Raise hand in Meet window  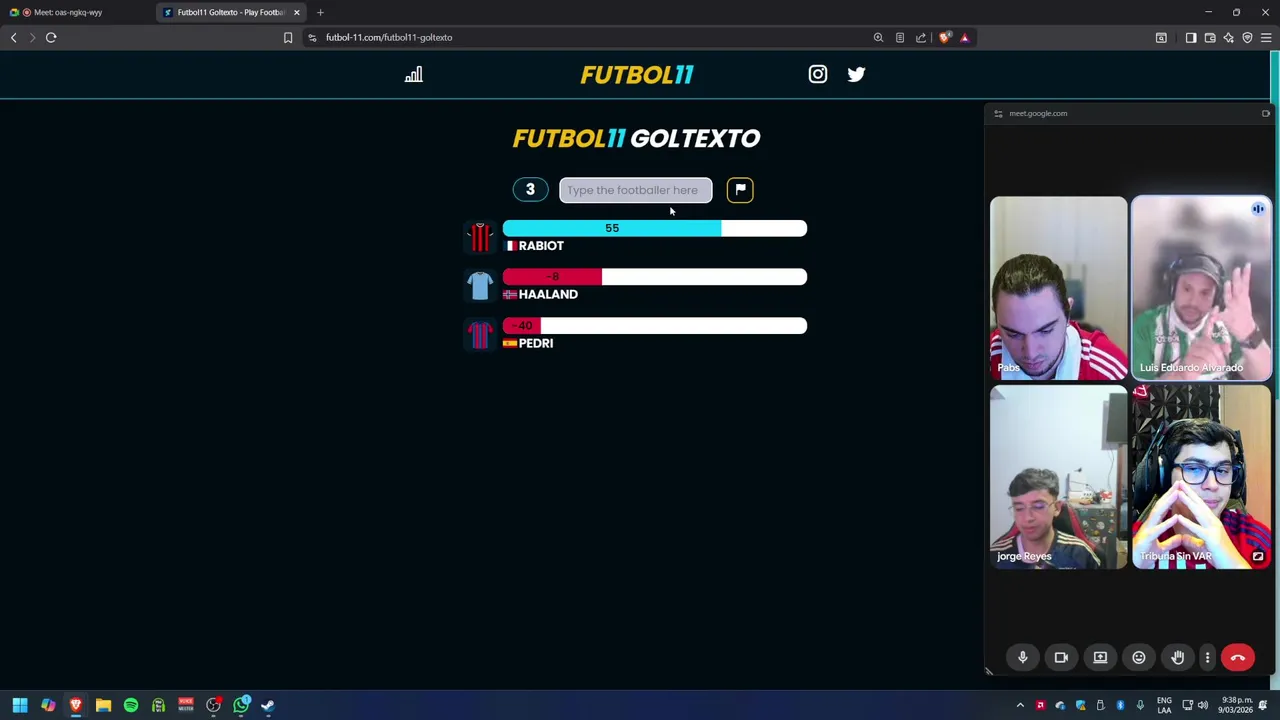point(1178,657)
